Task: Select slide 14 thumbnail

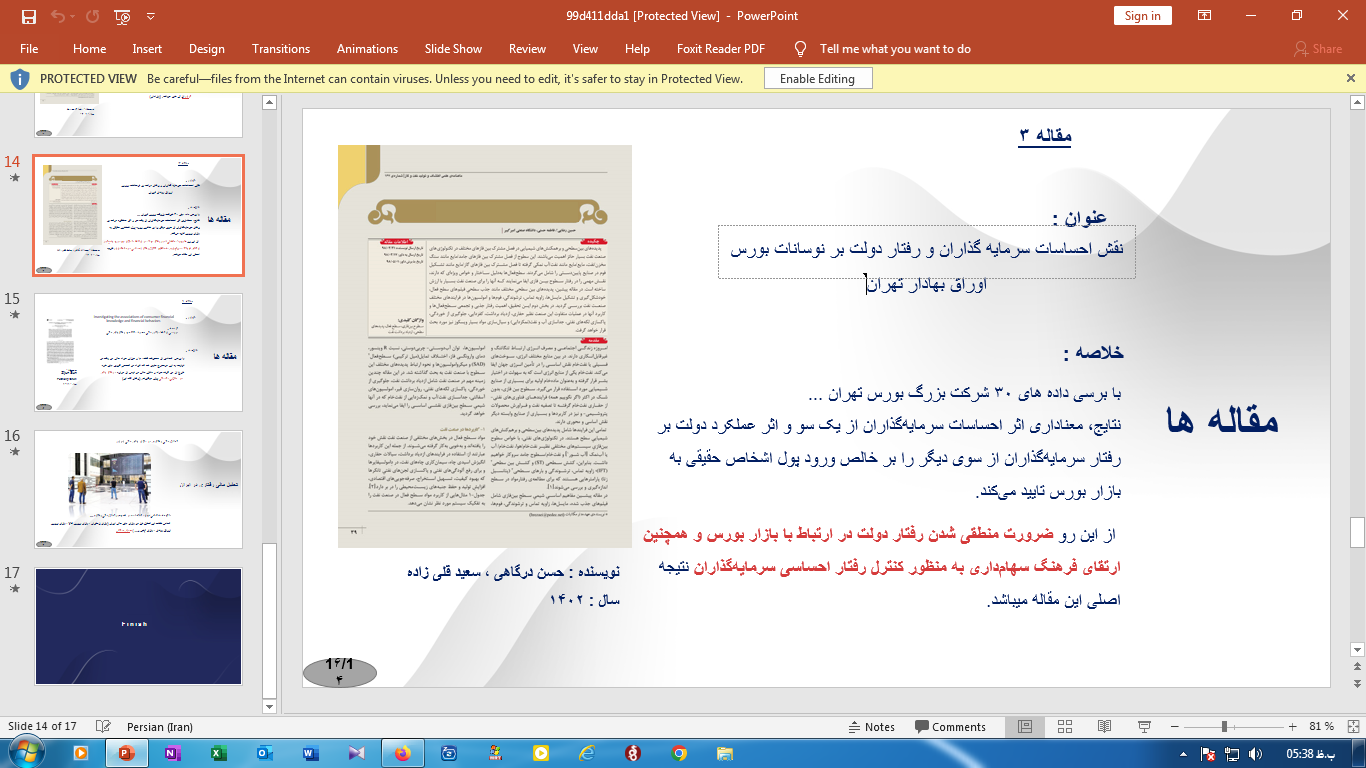Action: click(138, 215)
